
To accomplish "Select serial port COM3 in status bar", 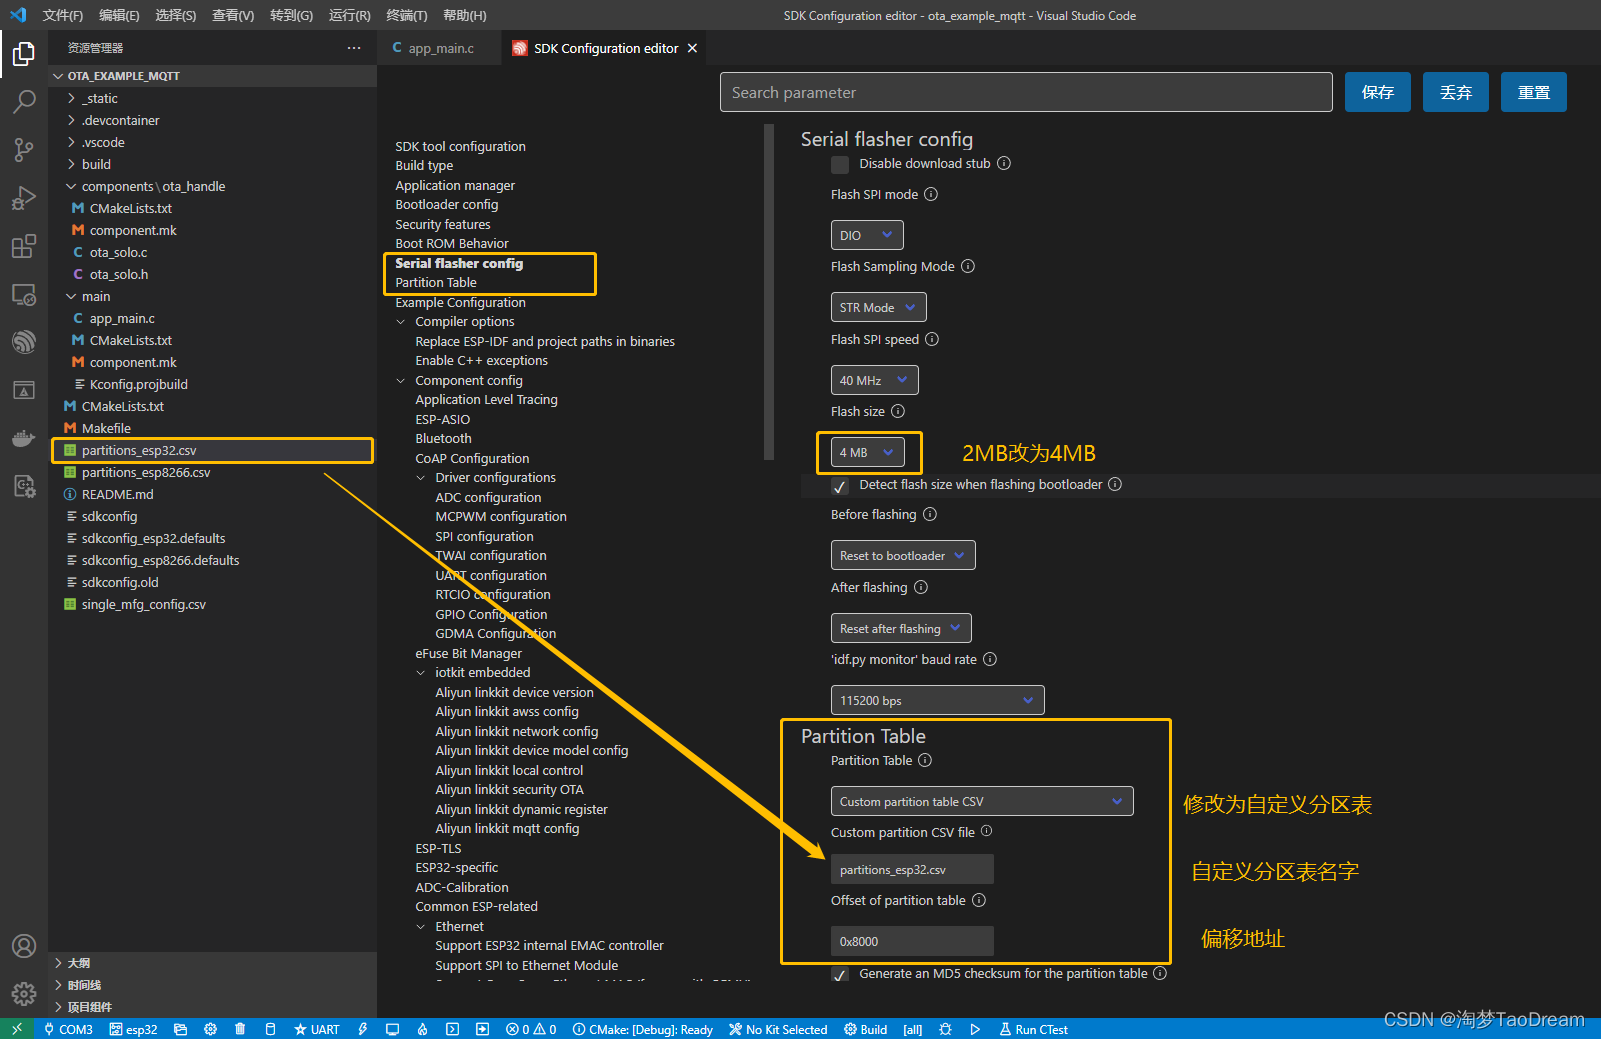I will [x=68, y=1029].
